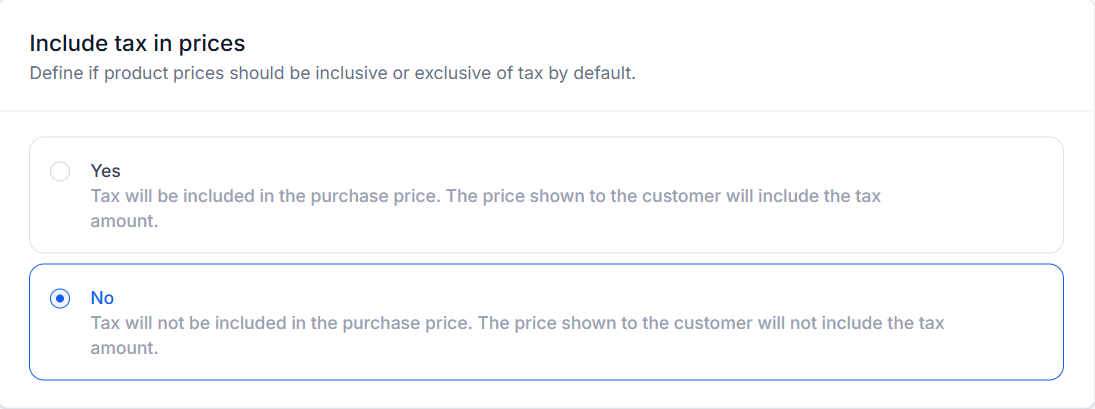Click the "Include tax in prices" heading
Viewport: 1095px width, 409px height.
(x=137, y=43)
